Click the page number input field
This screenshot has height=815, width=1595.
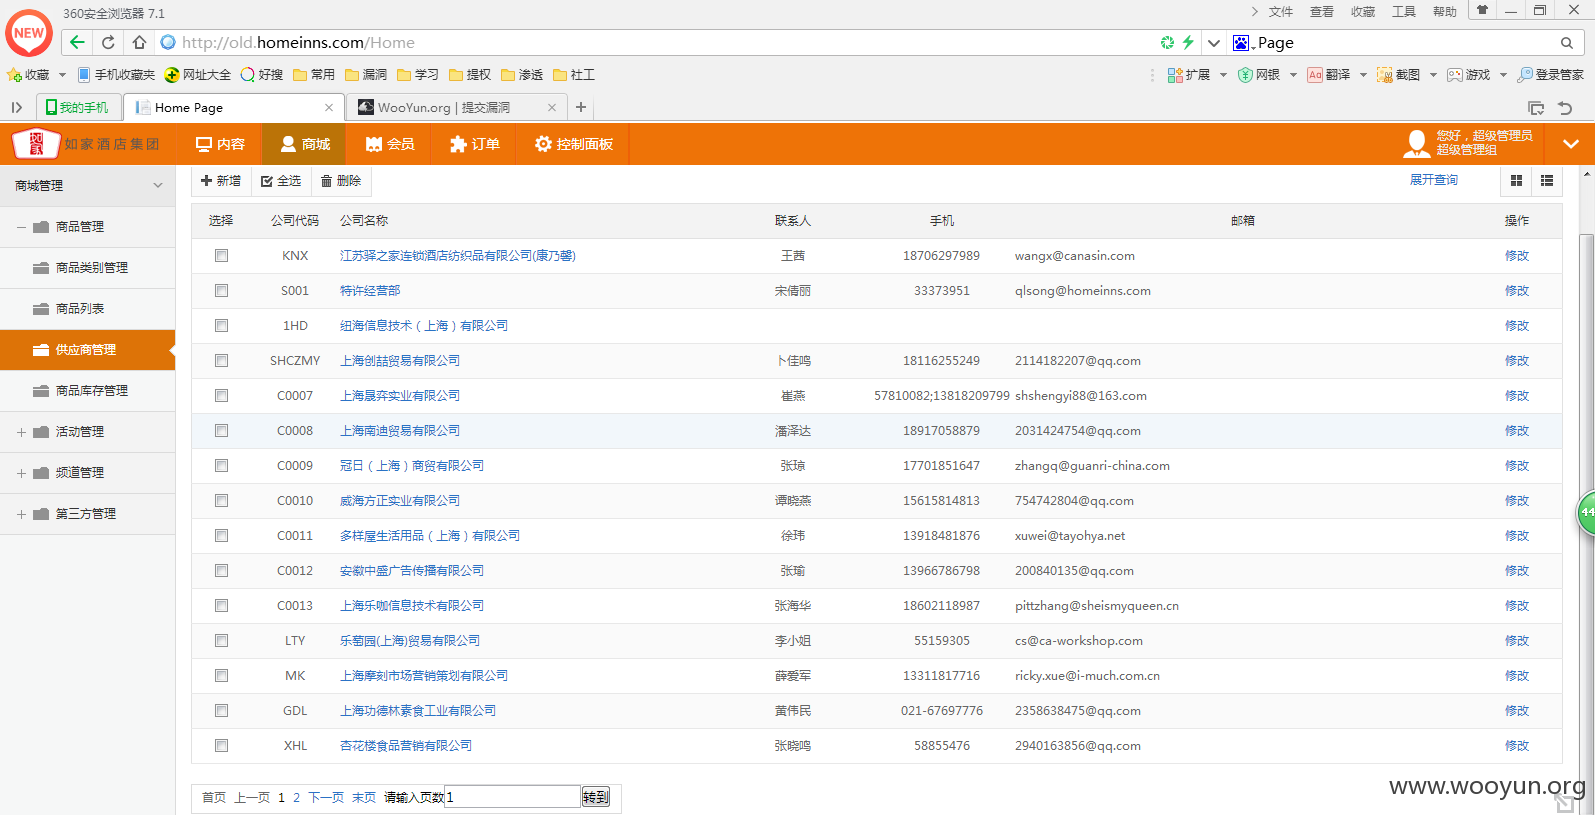(x=513, y=797)
